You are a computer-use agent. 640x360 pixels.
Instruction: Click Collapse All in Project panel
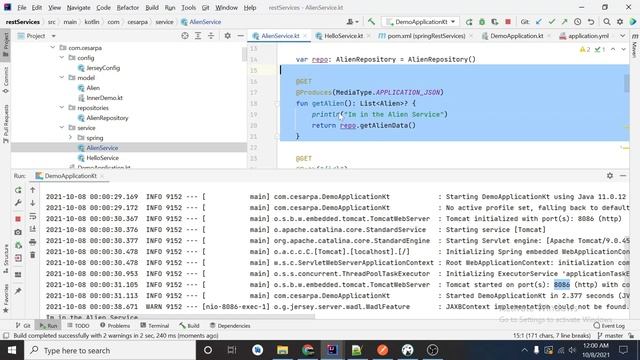211,36
